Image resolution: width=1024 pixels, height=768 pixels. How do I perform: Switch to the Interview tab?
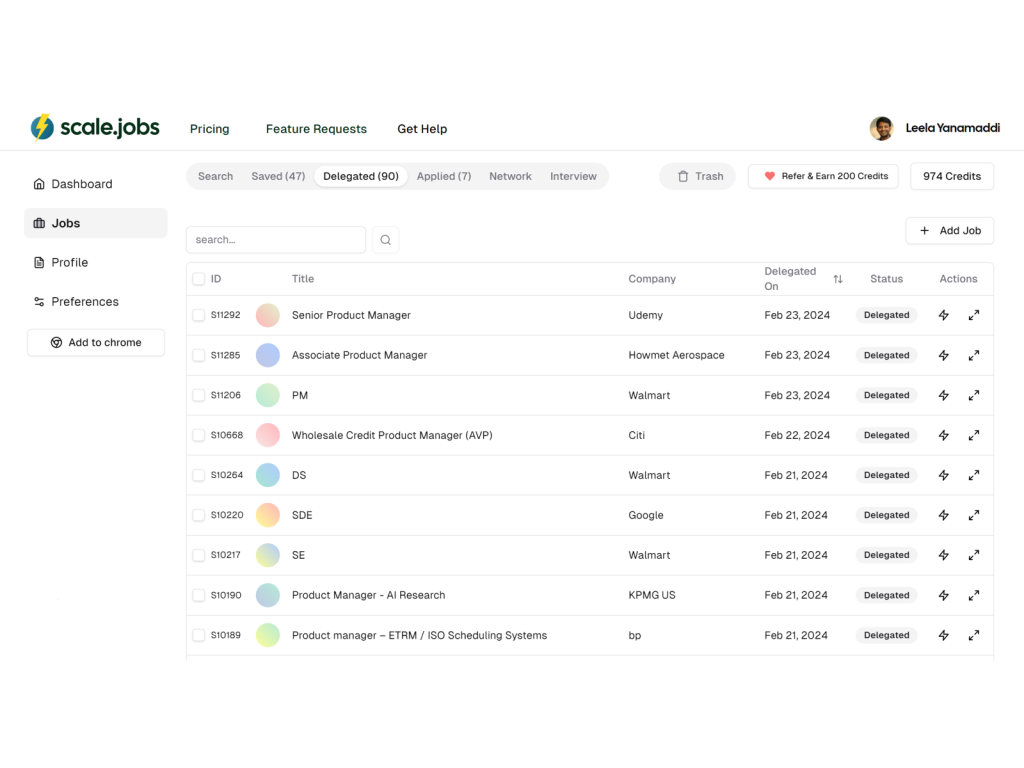click(573, 176)
